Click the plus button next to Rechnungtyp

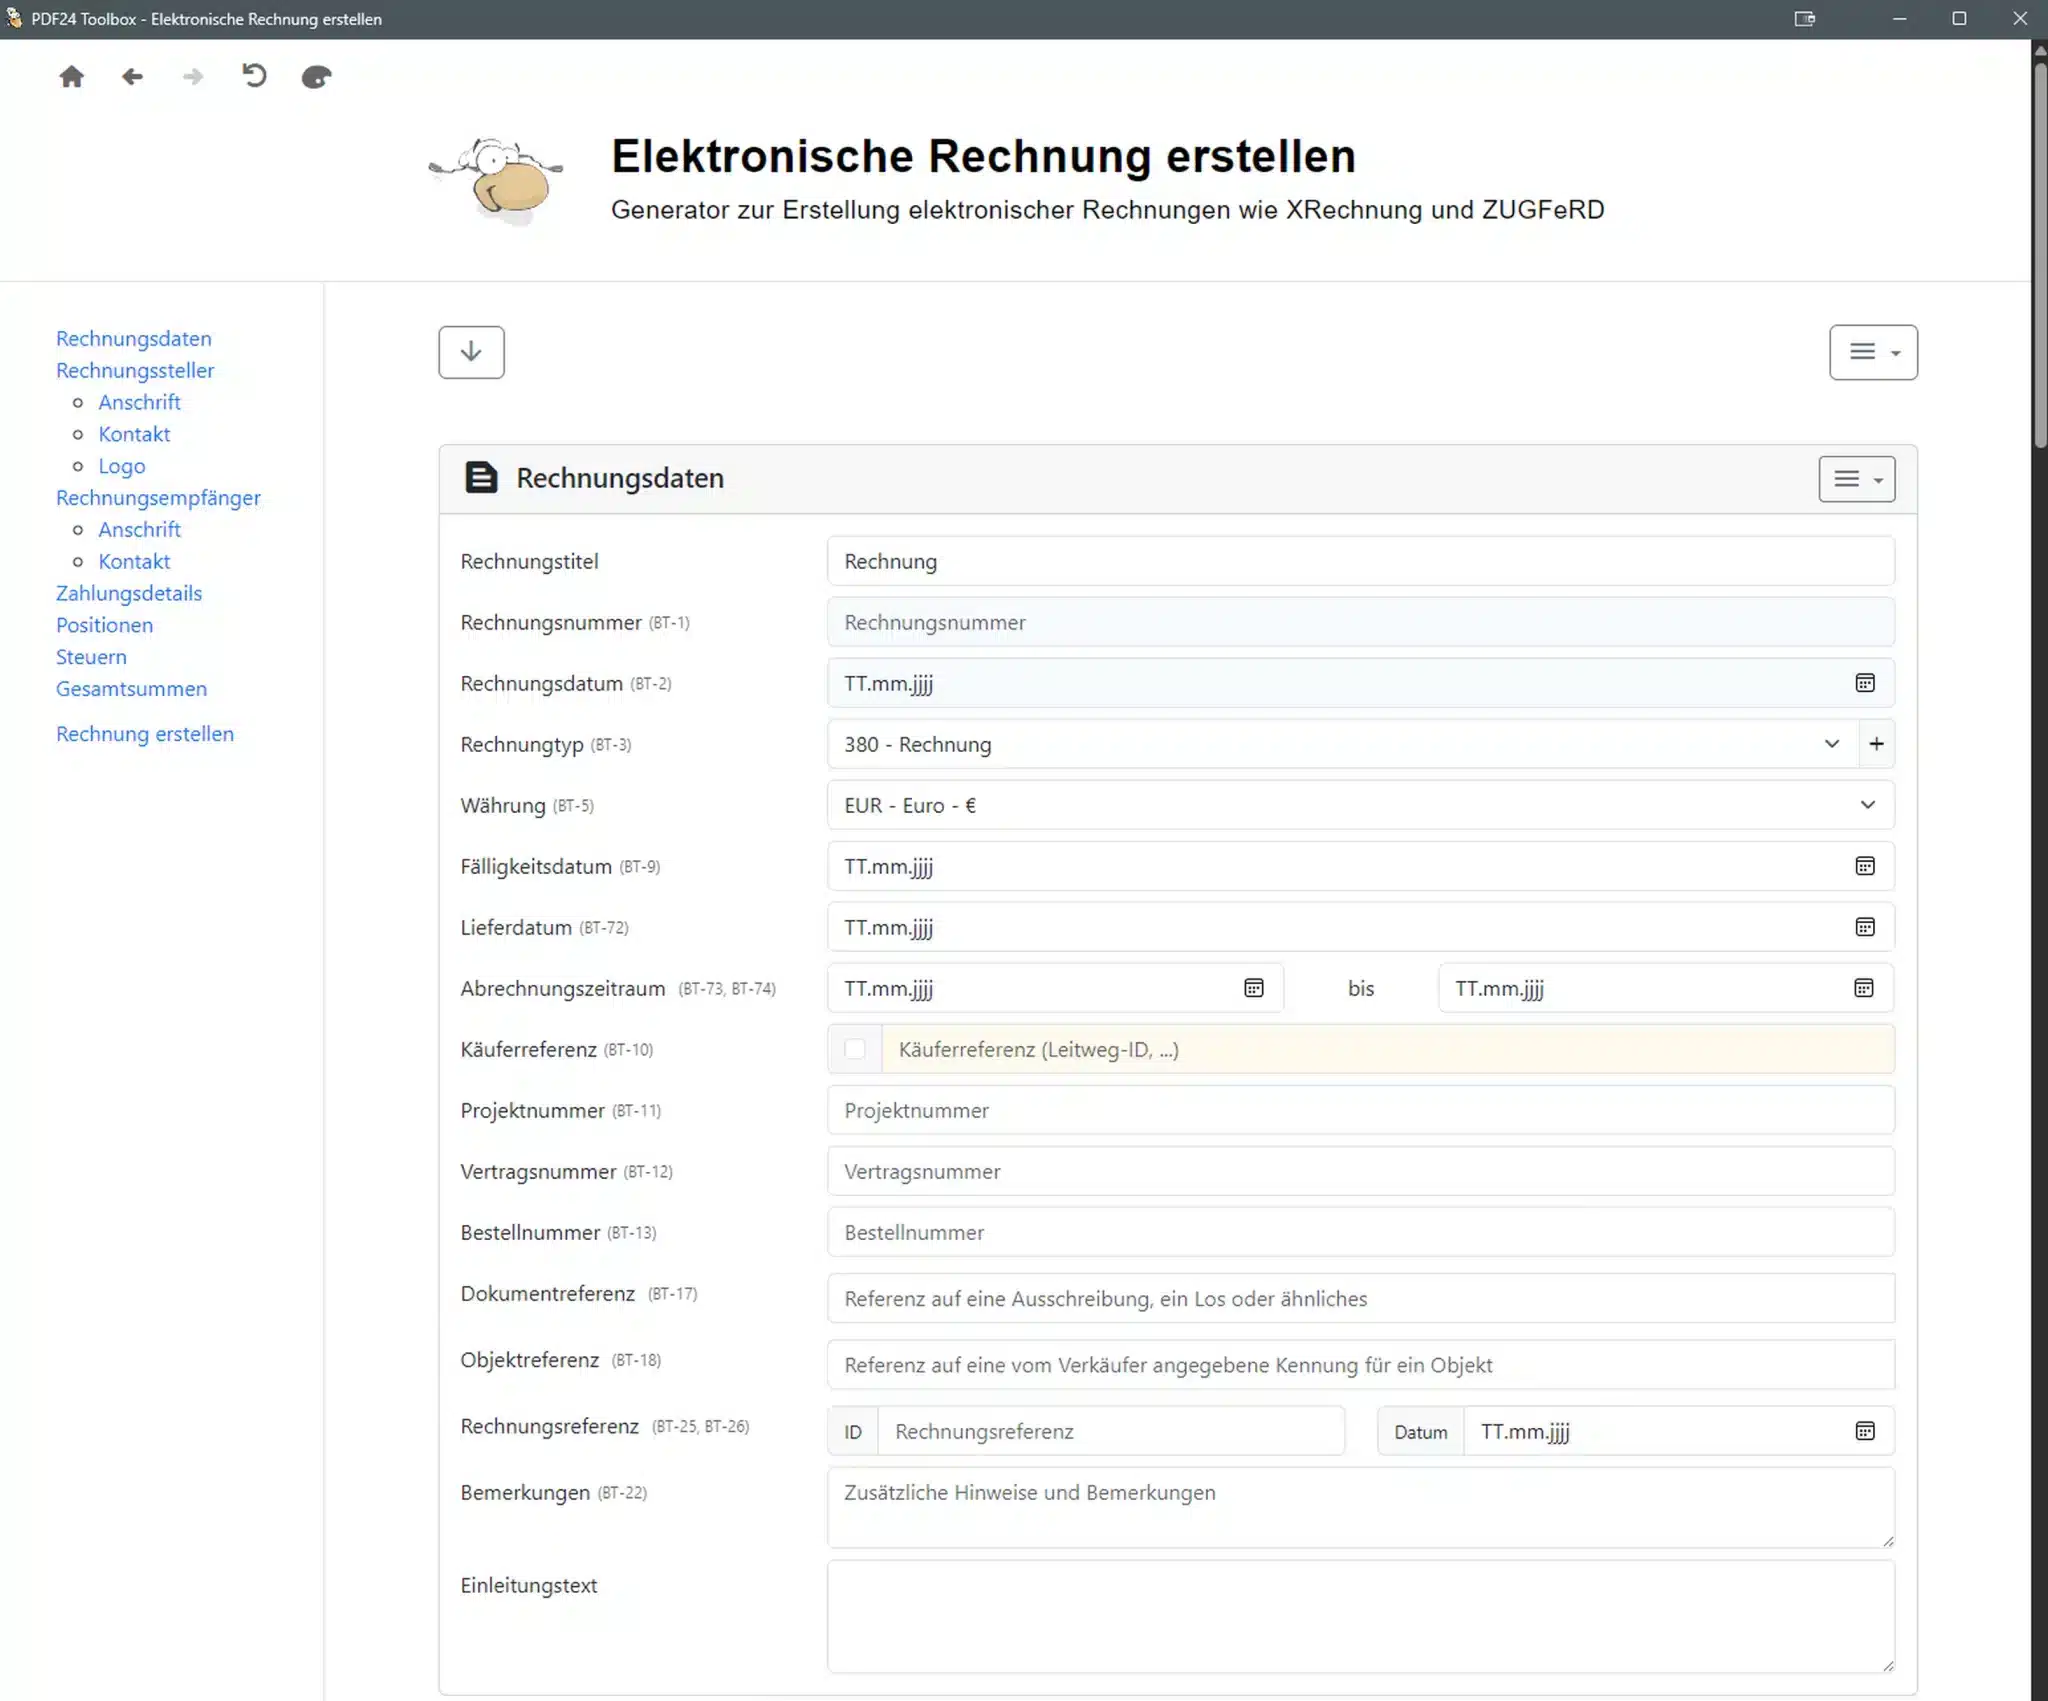click(1876, 744)
